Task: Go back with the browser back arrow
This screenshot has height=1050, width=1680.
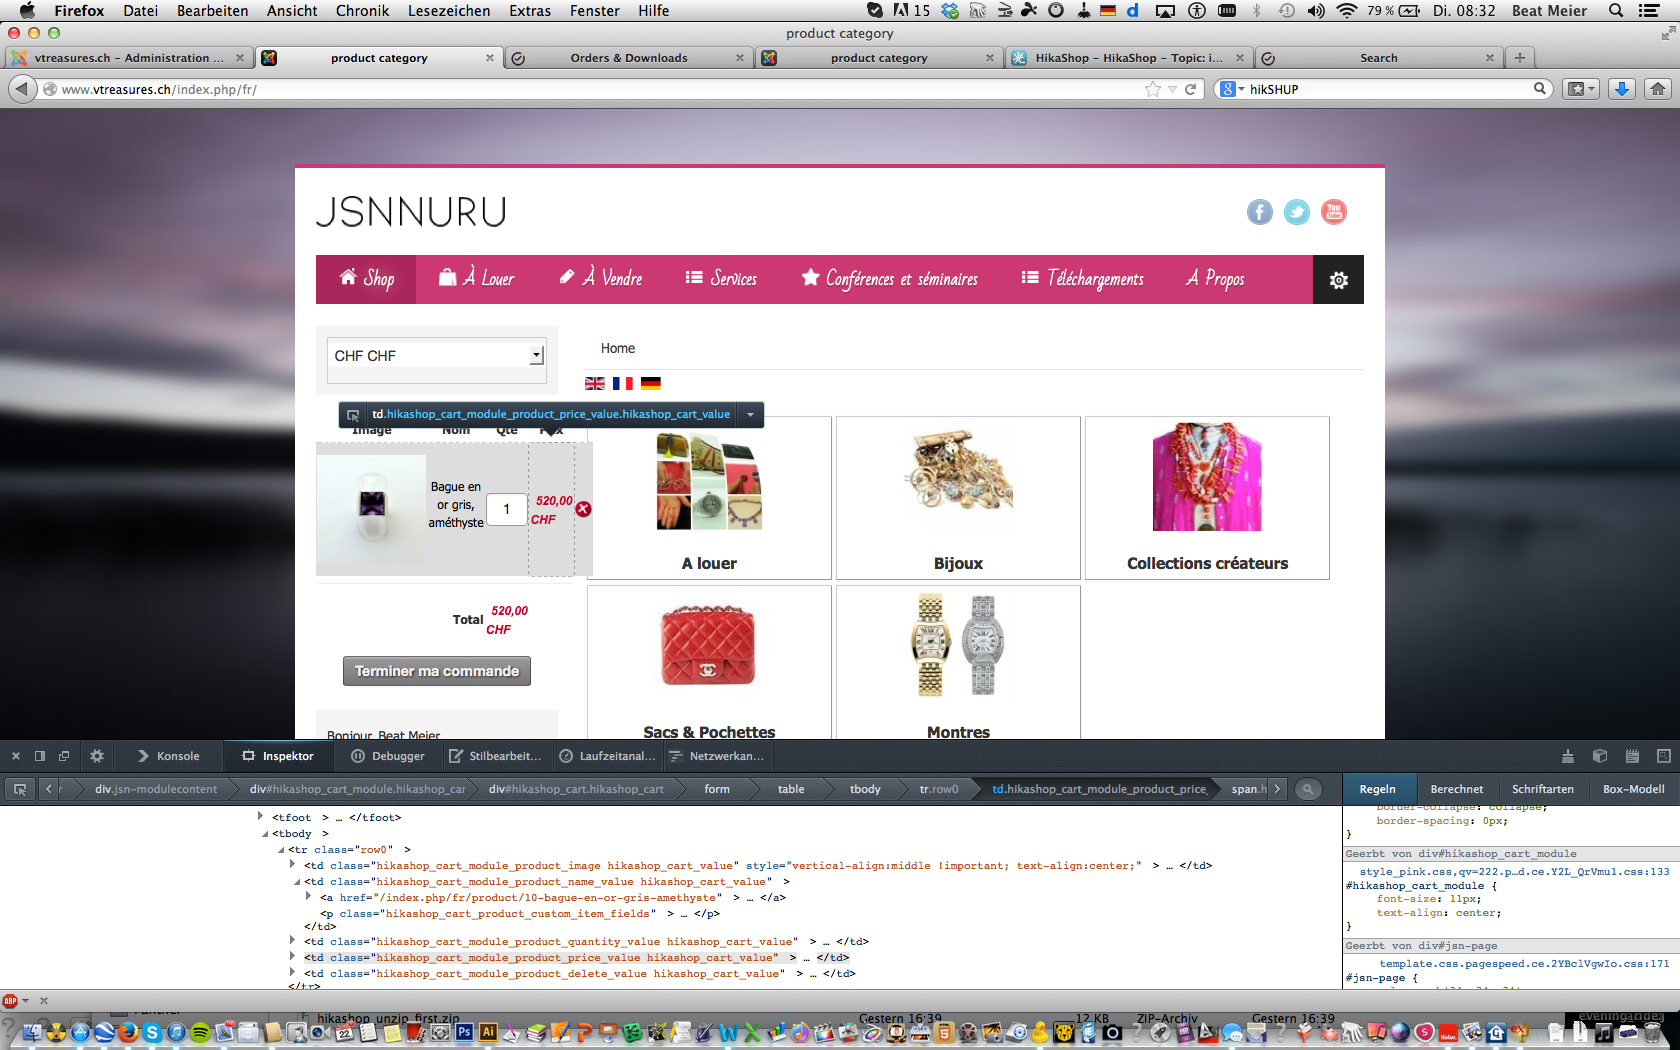Action: [22, 89]
